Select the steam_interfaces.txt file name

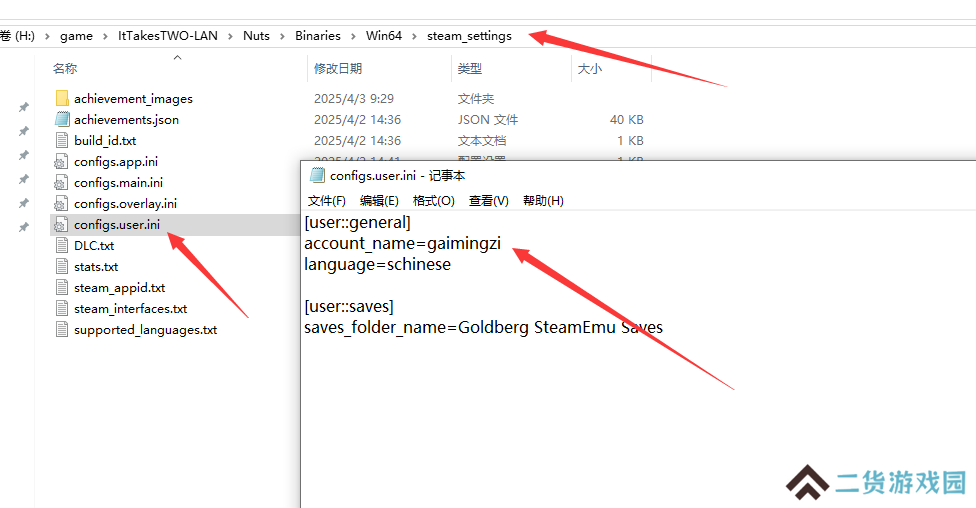pyautogui.click(x=131, y=309)
